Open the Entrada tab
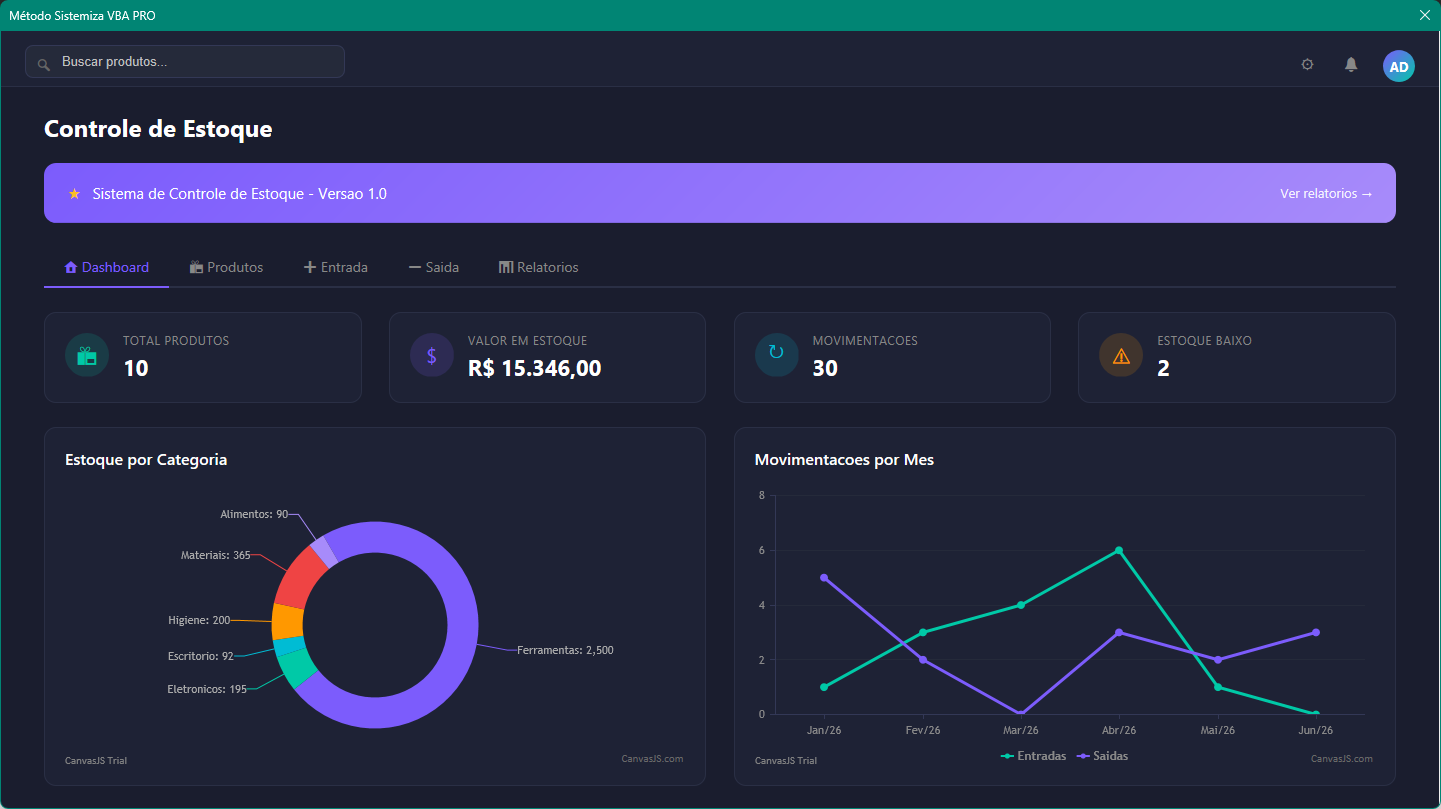Viewport: 1441px width, 809px height. [336, 267]
